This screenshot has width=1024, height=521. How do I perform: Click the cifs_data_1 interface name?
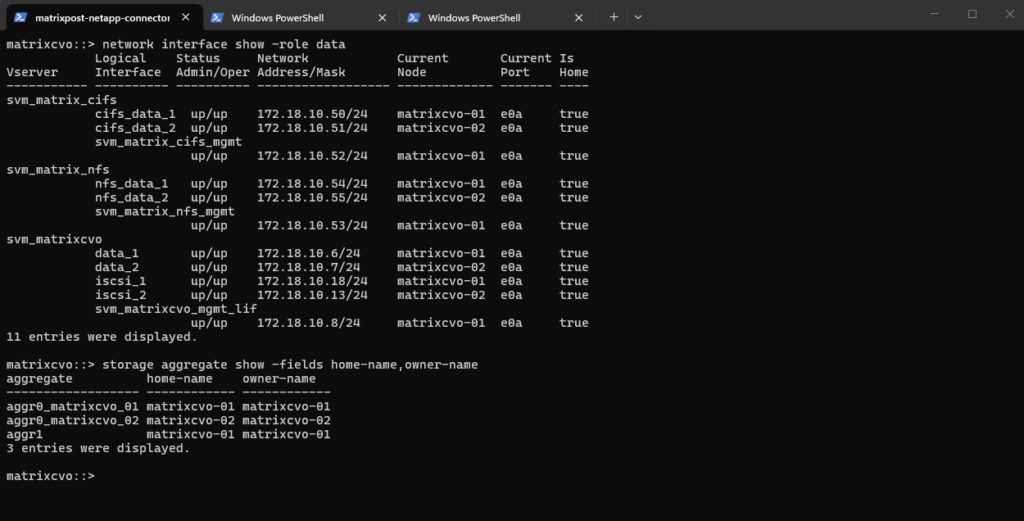135,115
